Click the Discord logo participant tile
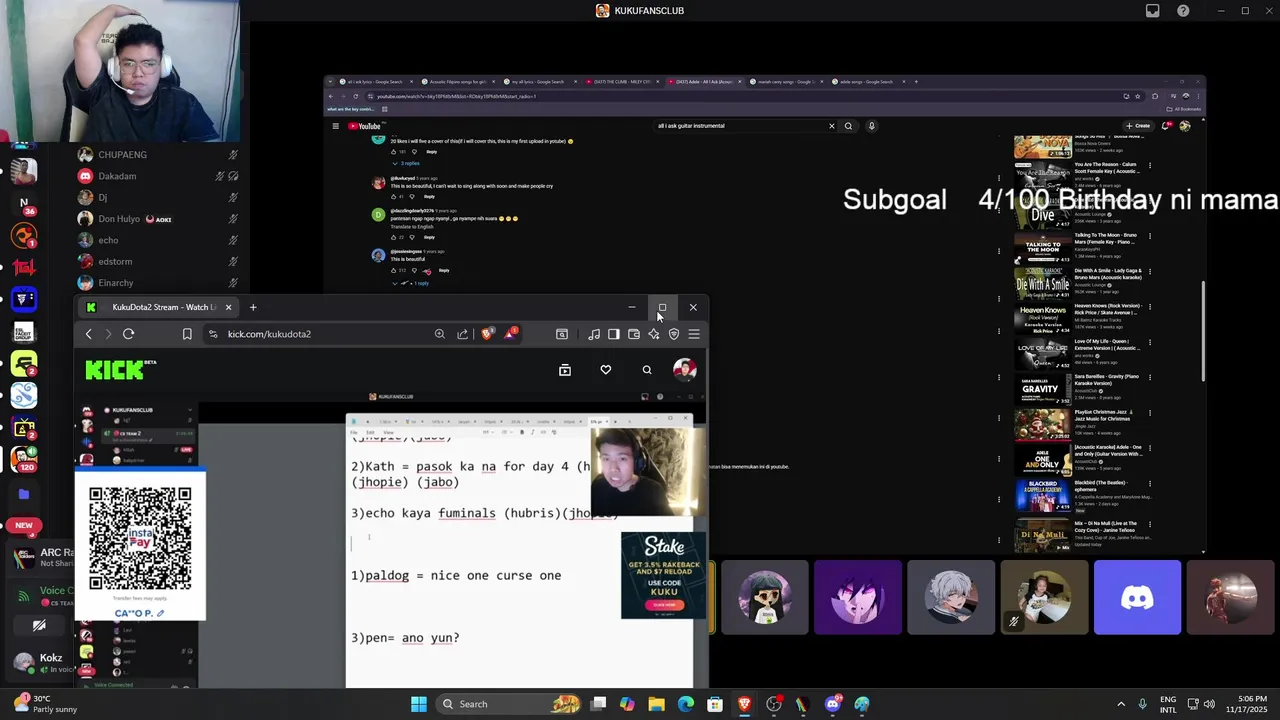 point(1137,598)
